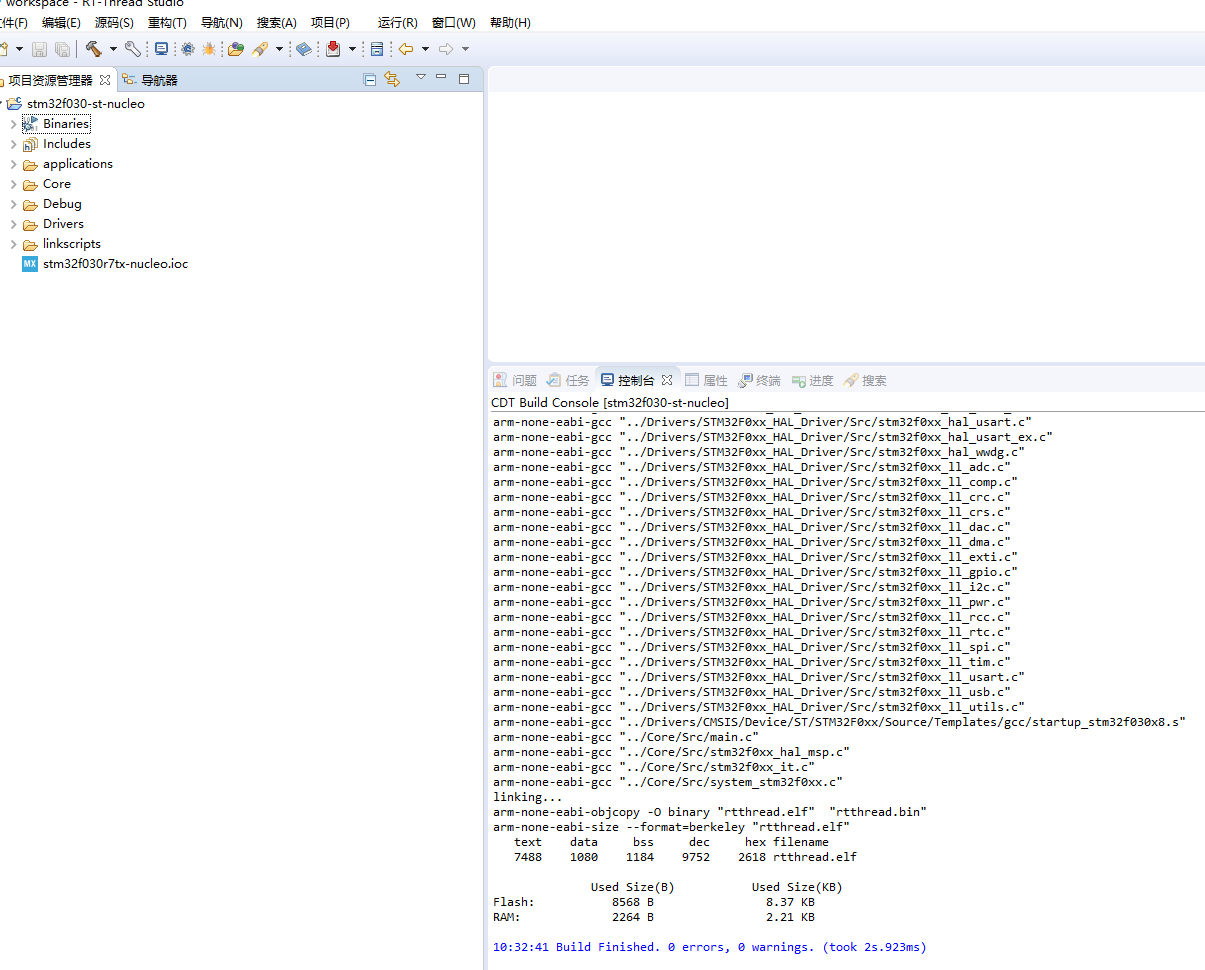Open dropdown arrow next to hammer build icon
The height and width of the screenshot is (970, 1205).
(113, 49)
